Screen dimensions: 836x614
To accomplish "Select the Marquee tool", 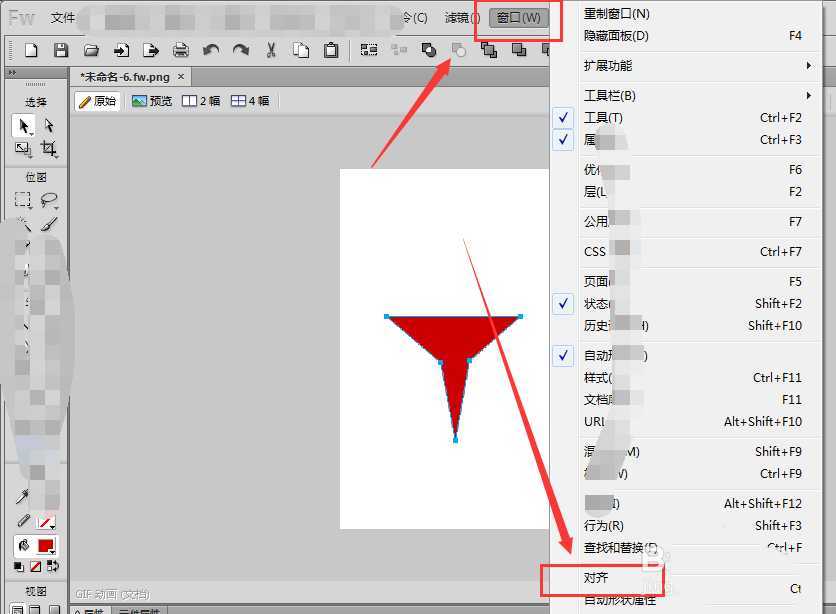I will click(x=22, y=200).
